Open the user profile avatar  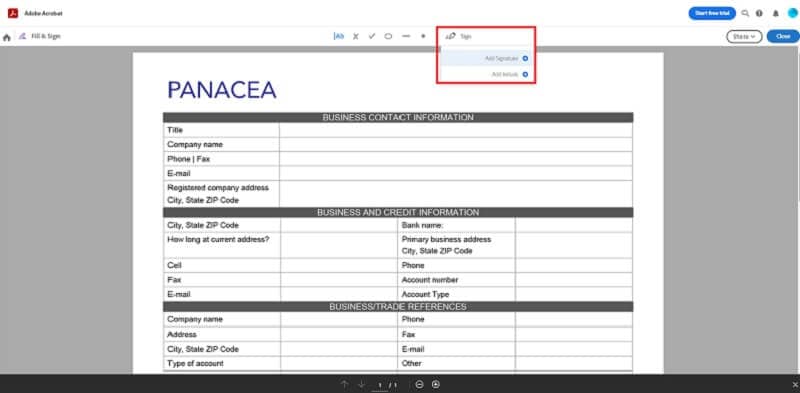(x=792, y=13)
